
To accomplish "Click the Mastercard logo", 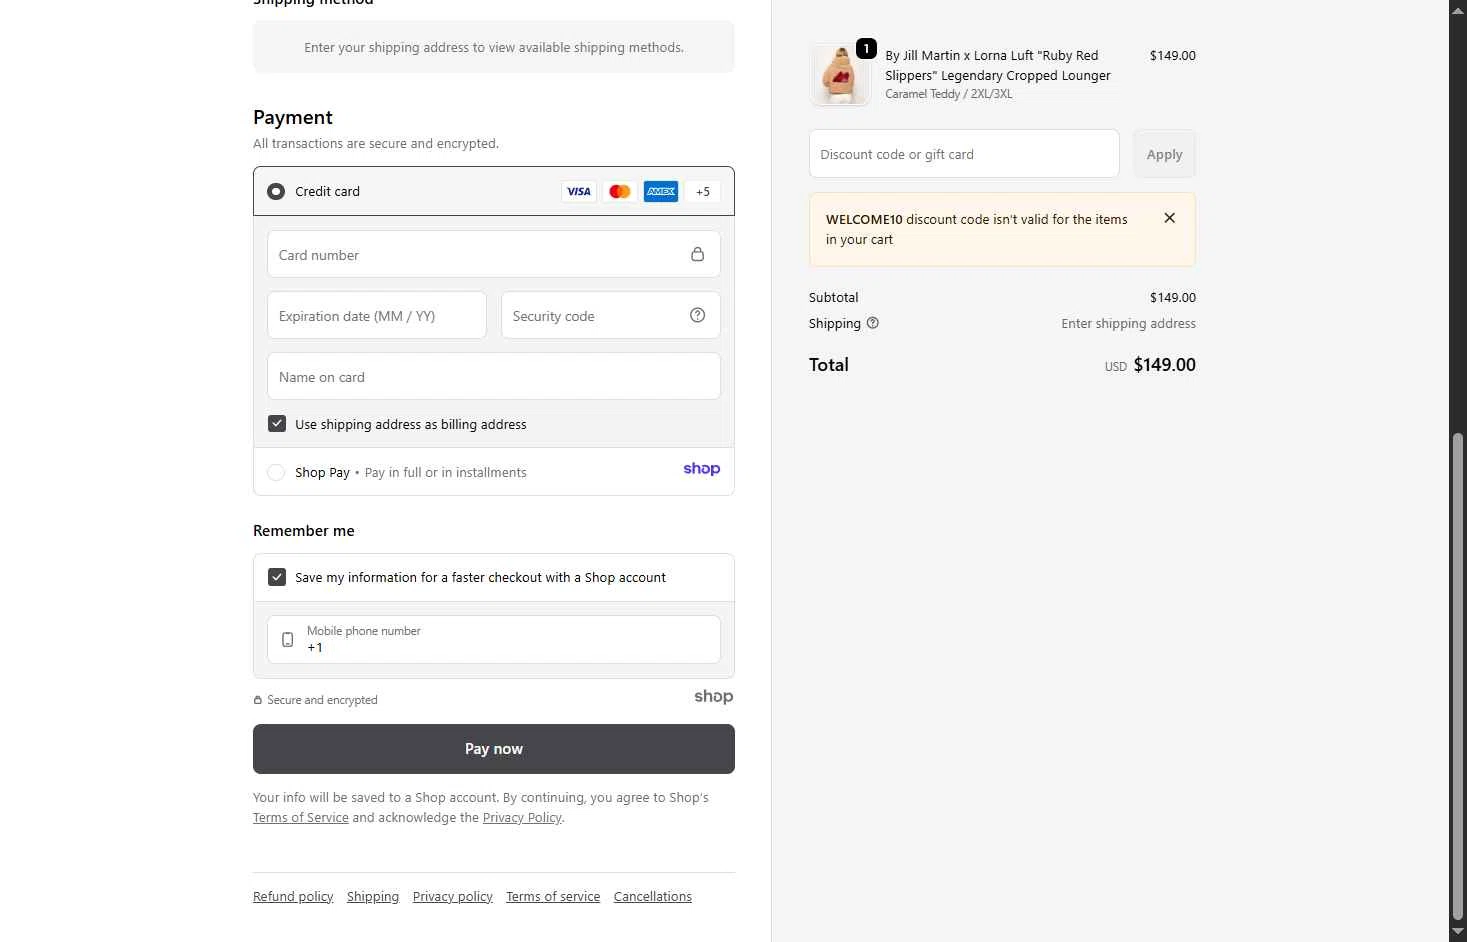I will (x=620, y=191).
